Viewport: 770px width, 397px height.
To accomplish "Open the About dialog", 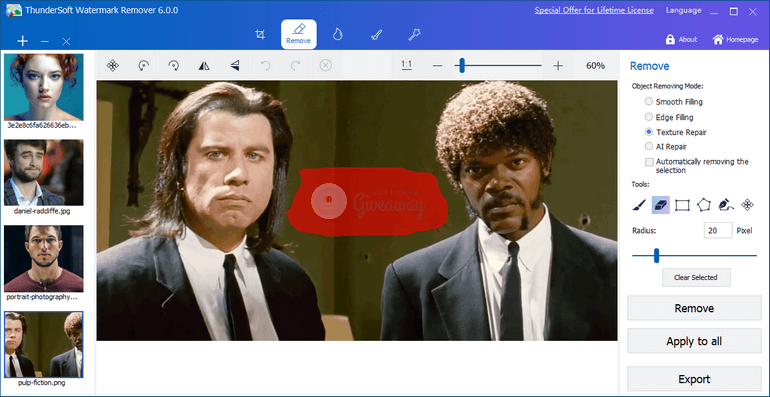I will click(x=681, y=40).
